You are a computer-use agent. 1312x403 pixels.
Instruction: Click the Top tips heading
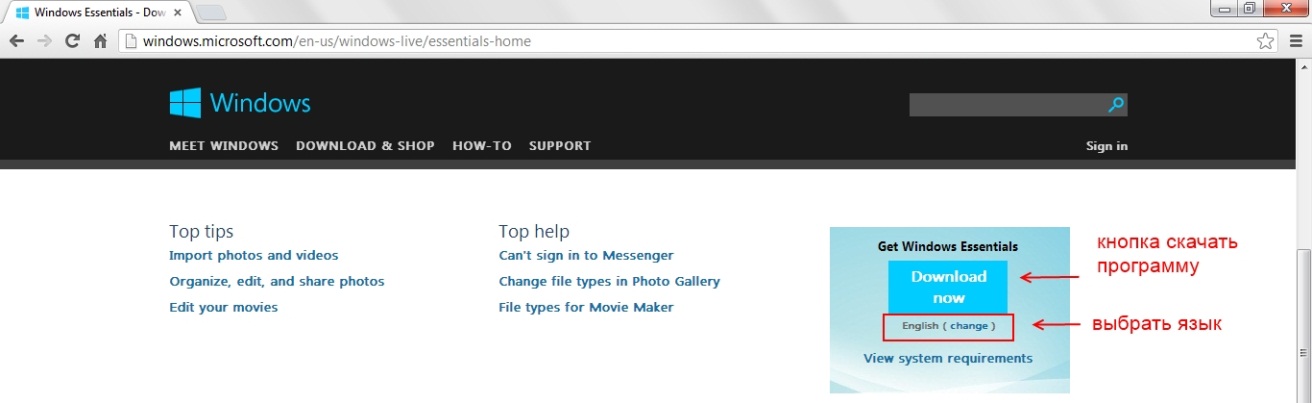201,231
